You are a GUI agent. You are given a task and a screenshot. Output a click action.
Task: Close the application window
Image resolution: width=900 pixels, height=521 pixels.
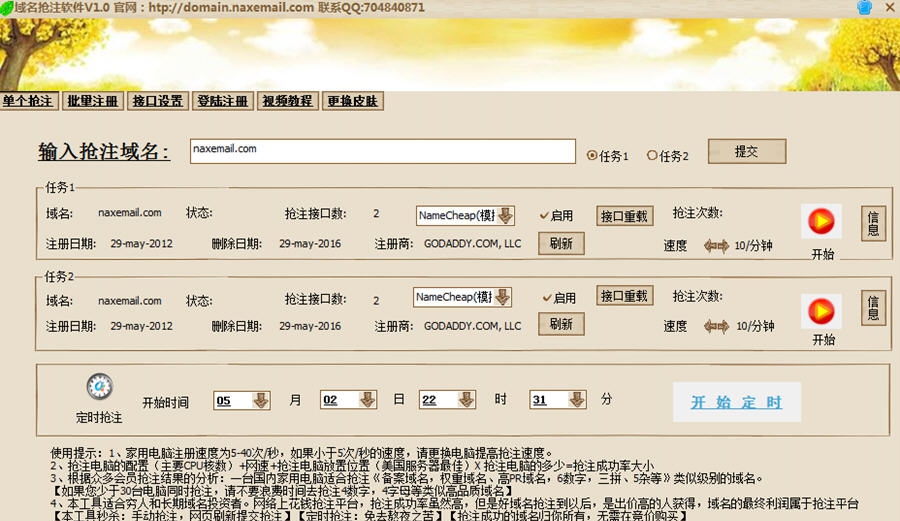coord(890,7)
